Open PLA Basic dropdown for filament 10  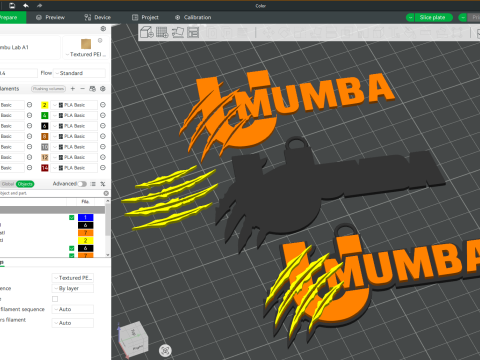click(x=74, y=147)
